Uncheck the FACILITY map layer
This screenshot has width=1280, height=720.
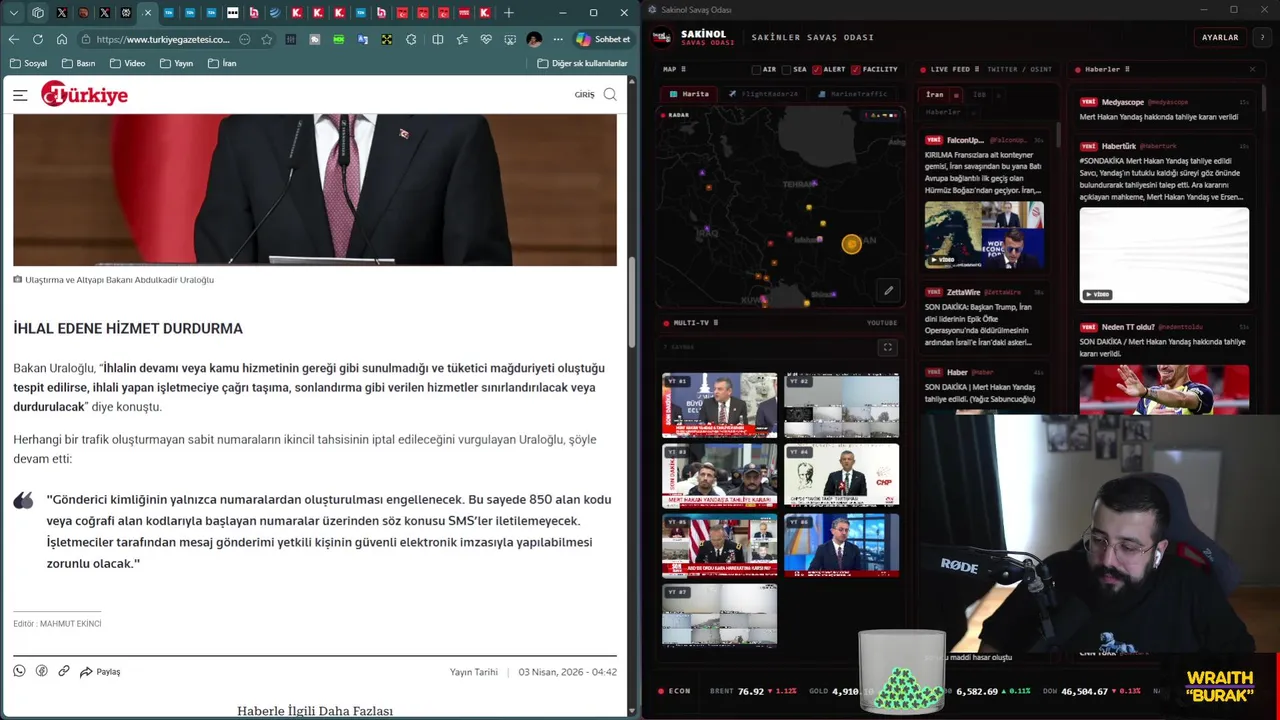click(856, 70)
